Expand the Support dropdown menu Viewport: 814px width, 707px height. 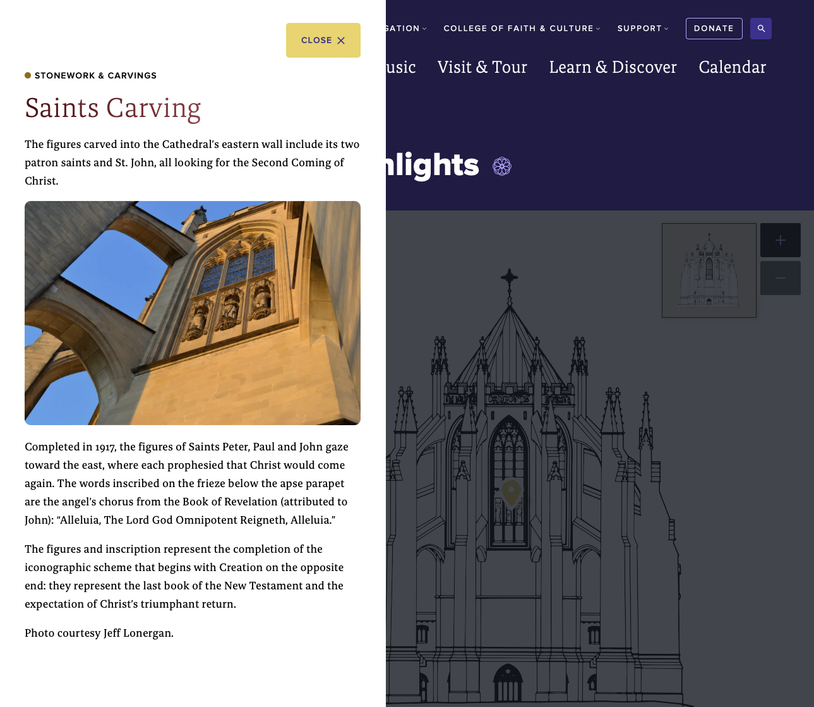[642, 29]
